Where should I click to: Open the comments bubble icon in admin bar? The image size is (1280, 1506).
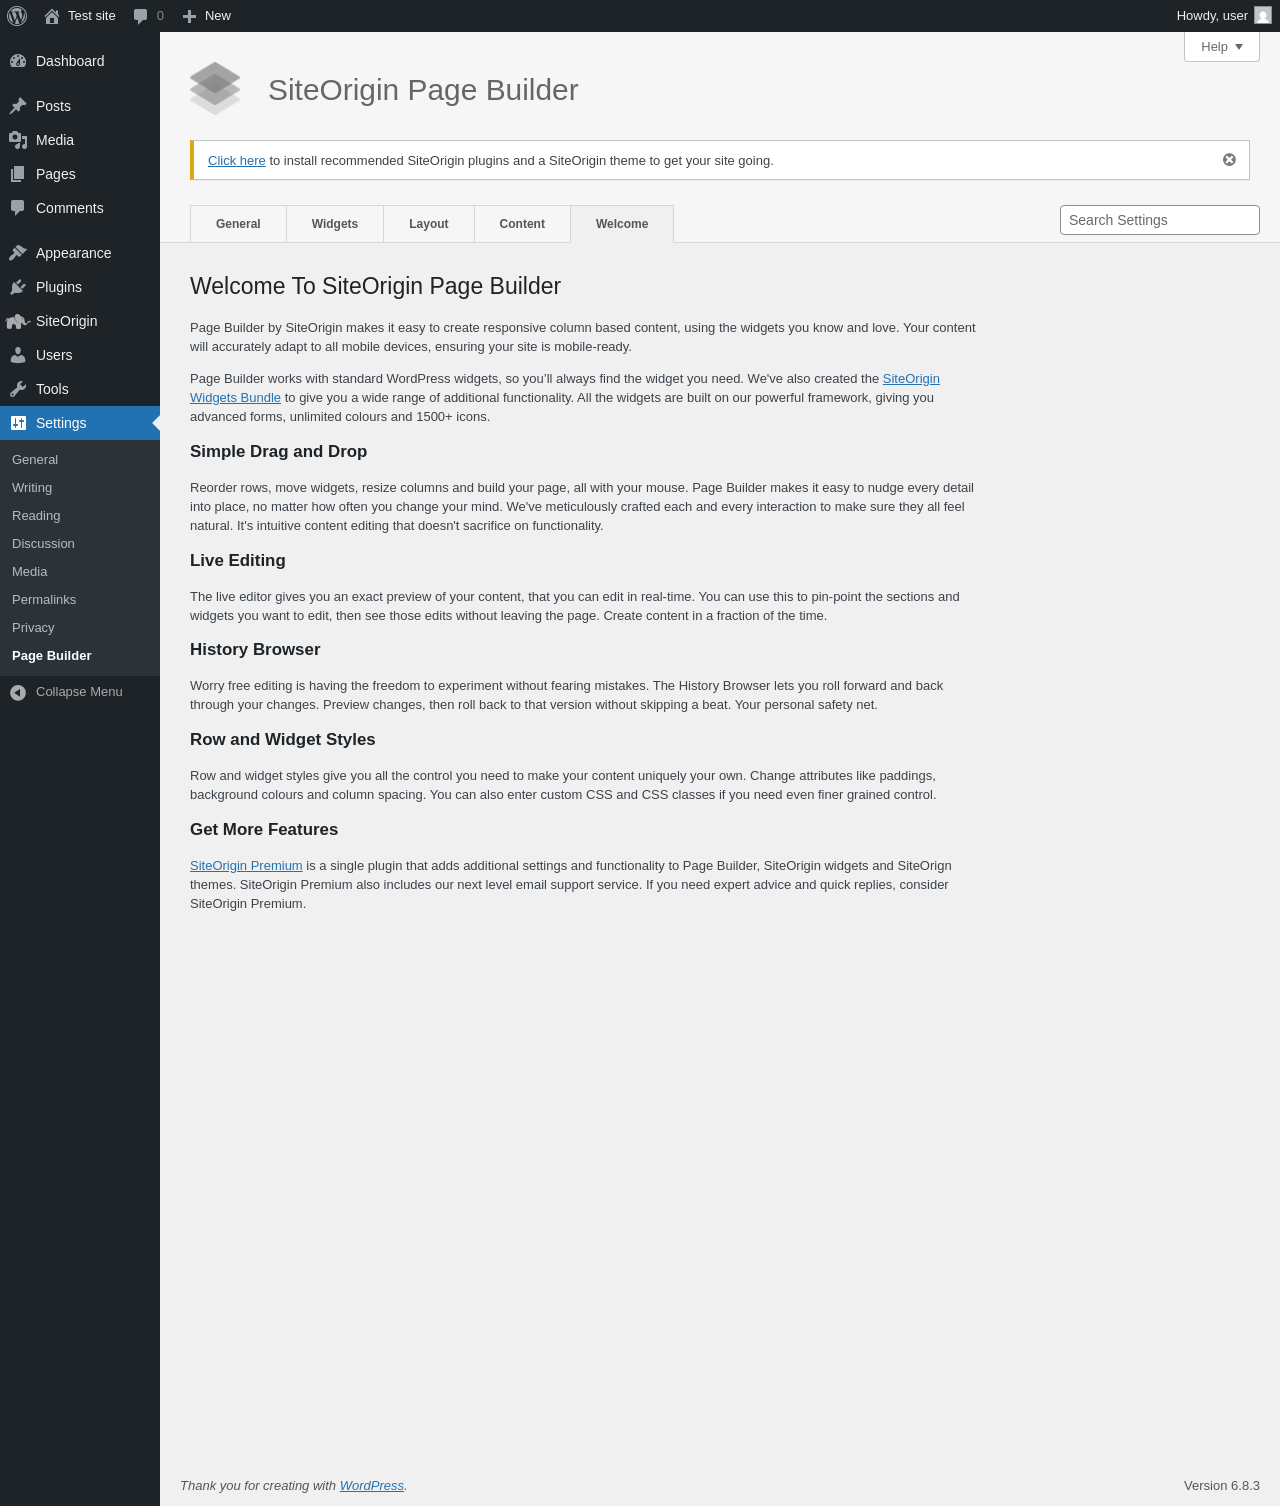141,16
